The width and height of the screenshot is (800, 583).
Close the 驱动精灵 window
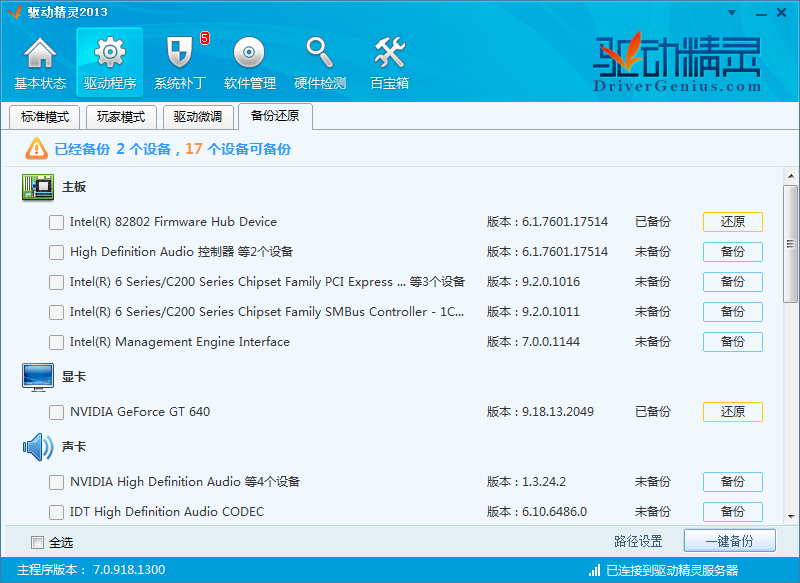click(x=781, y=13)
